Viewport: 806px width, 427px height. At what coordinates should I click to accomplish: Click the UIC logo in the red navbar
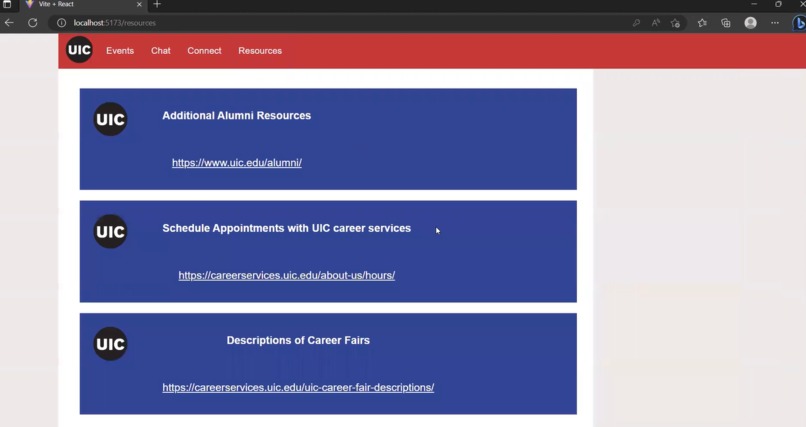[79, 50]
